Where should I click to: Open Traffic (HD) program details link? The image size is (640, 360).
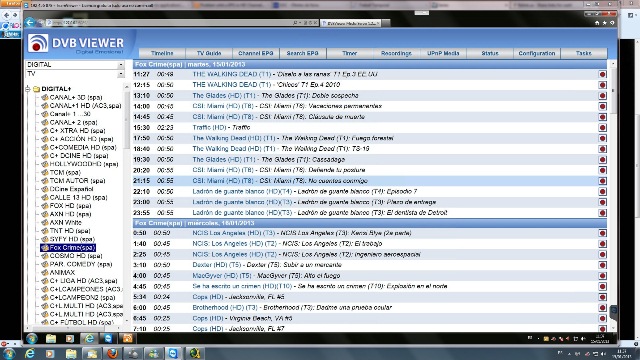[x=209, y=127]
